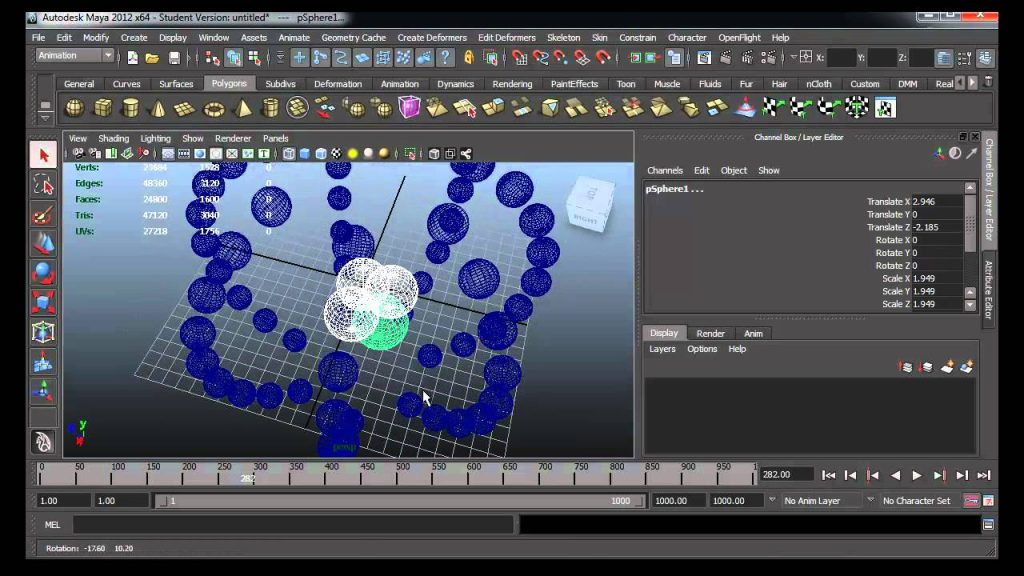Toggle Channel Box side tab
The width and height of the screenshot is (1024, 576).
click(989, 189)
